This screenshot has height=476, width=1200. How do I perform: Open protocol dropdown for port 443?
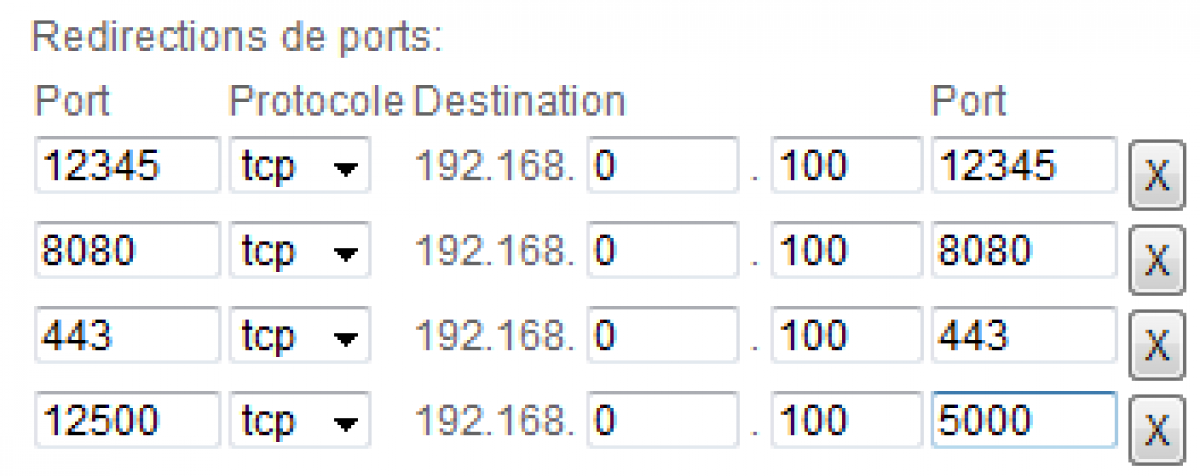299,335
